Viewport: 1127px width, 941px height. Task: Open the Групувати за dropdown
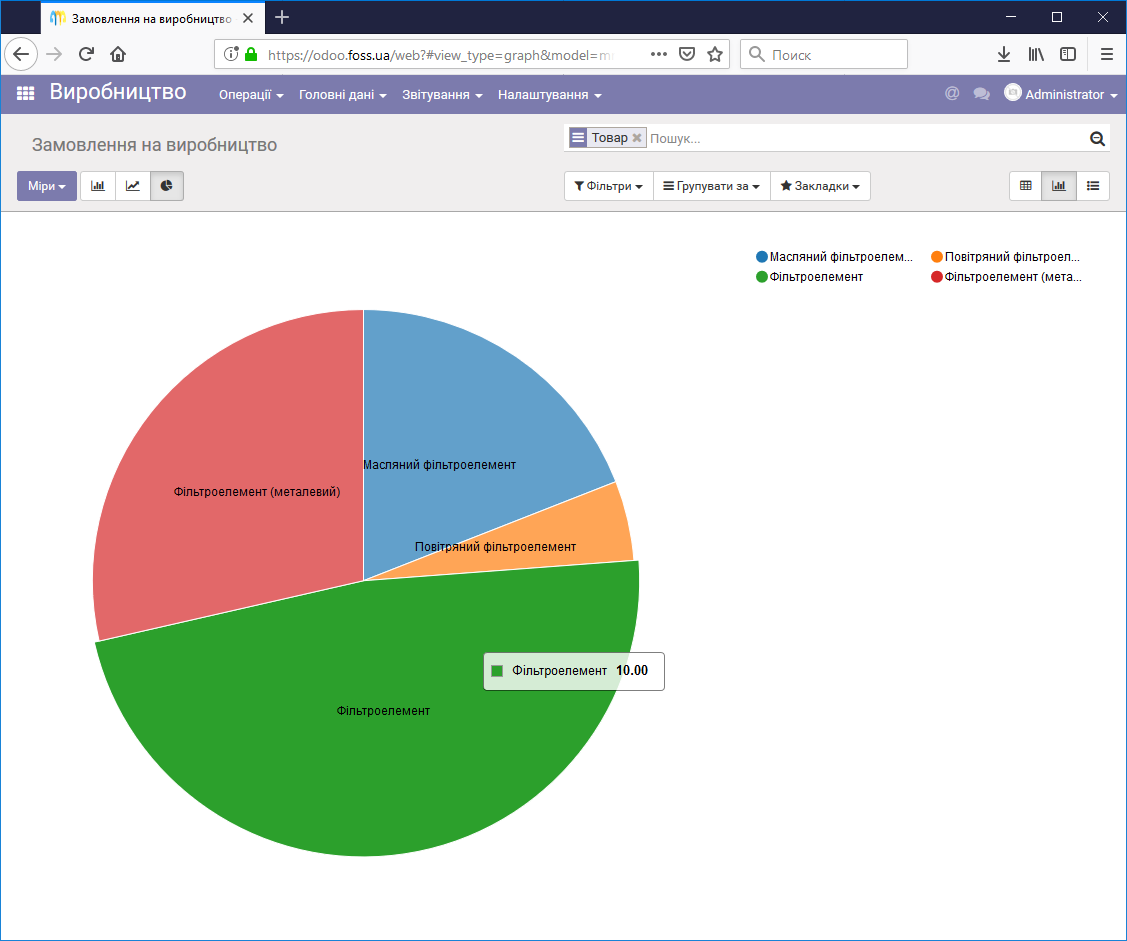pyautogui.click(x=712, y=186)
